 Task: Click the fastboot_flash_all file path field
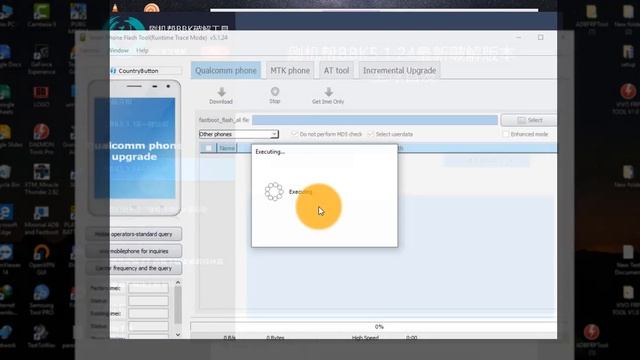pos(375,120)
